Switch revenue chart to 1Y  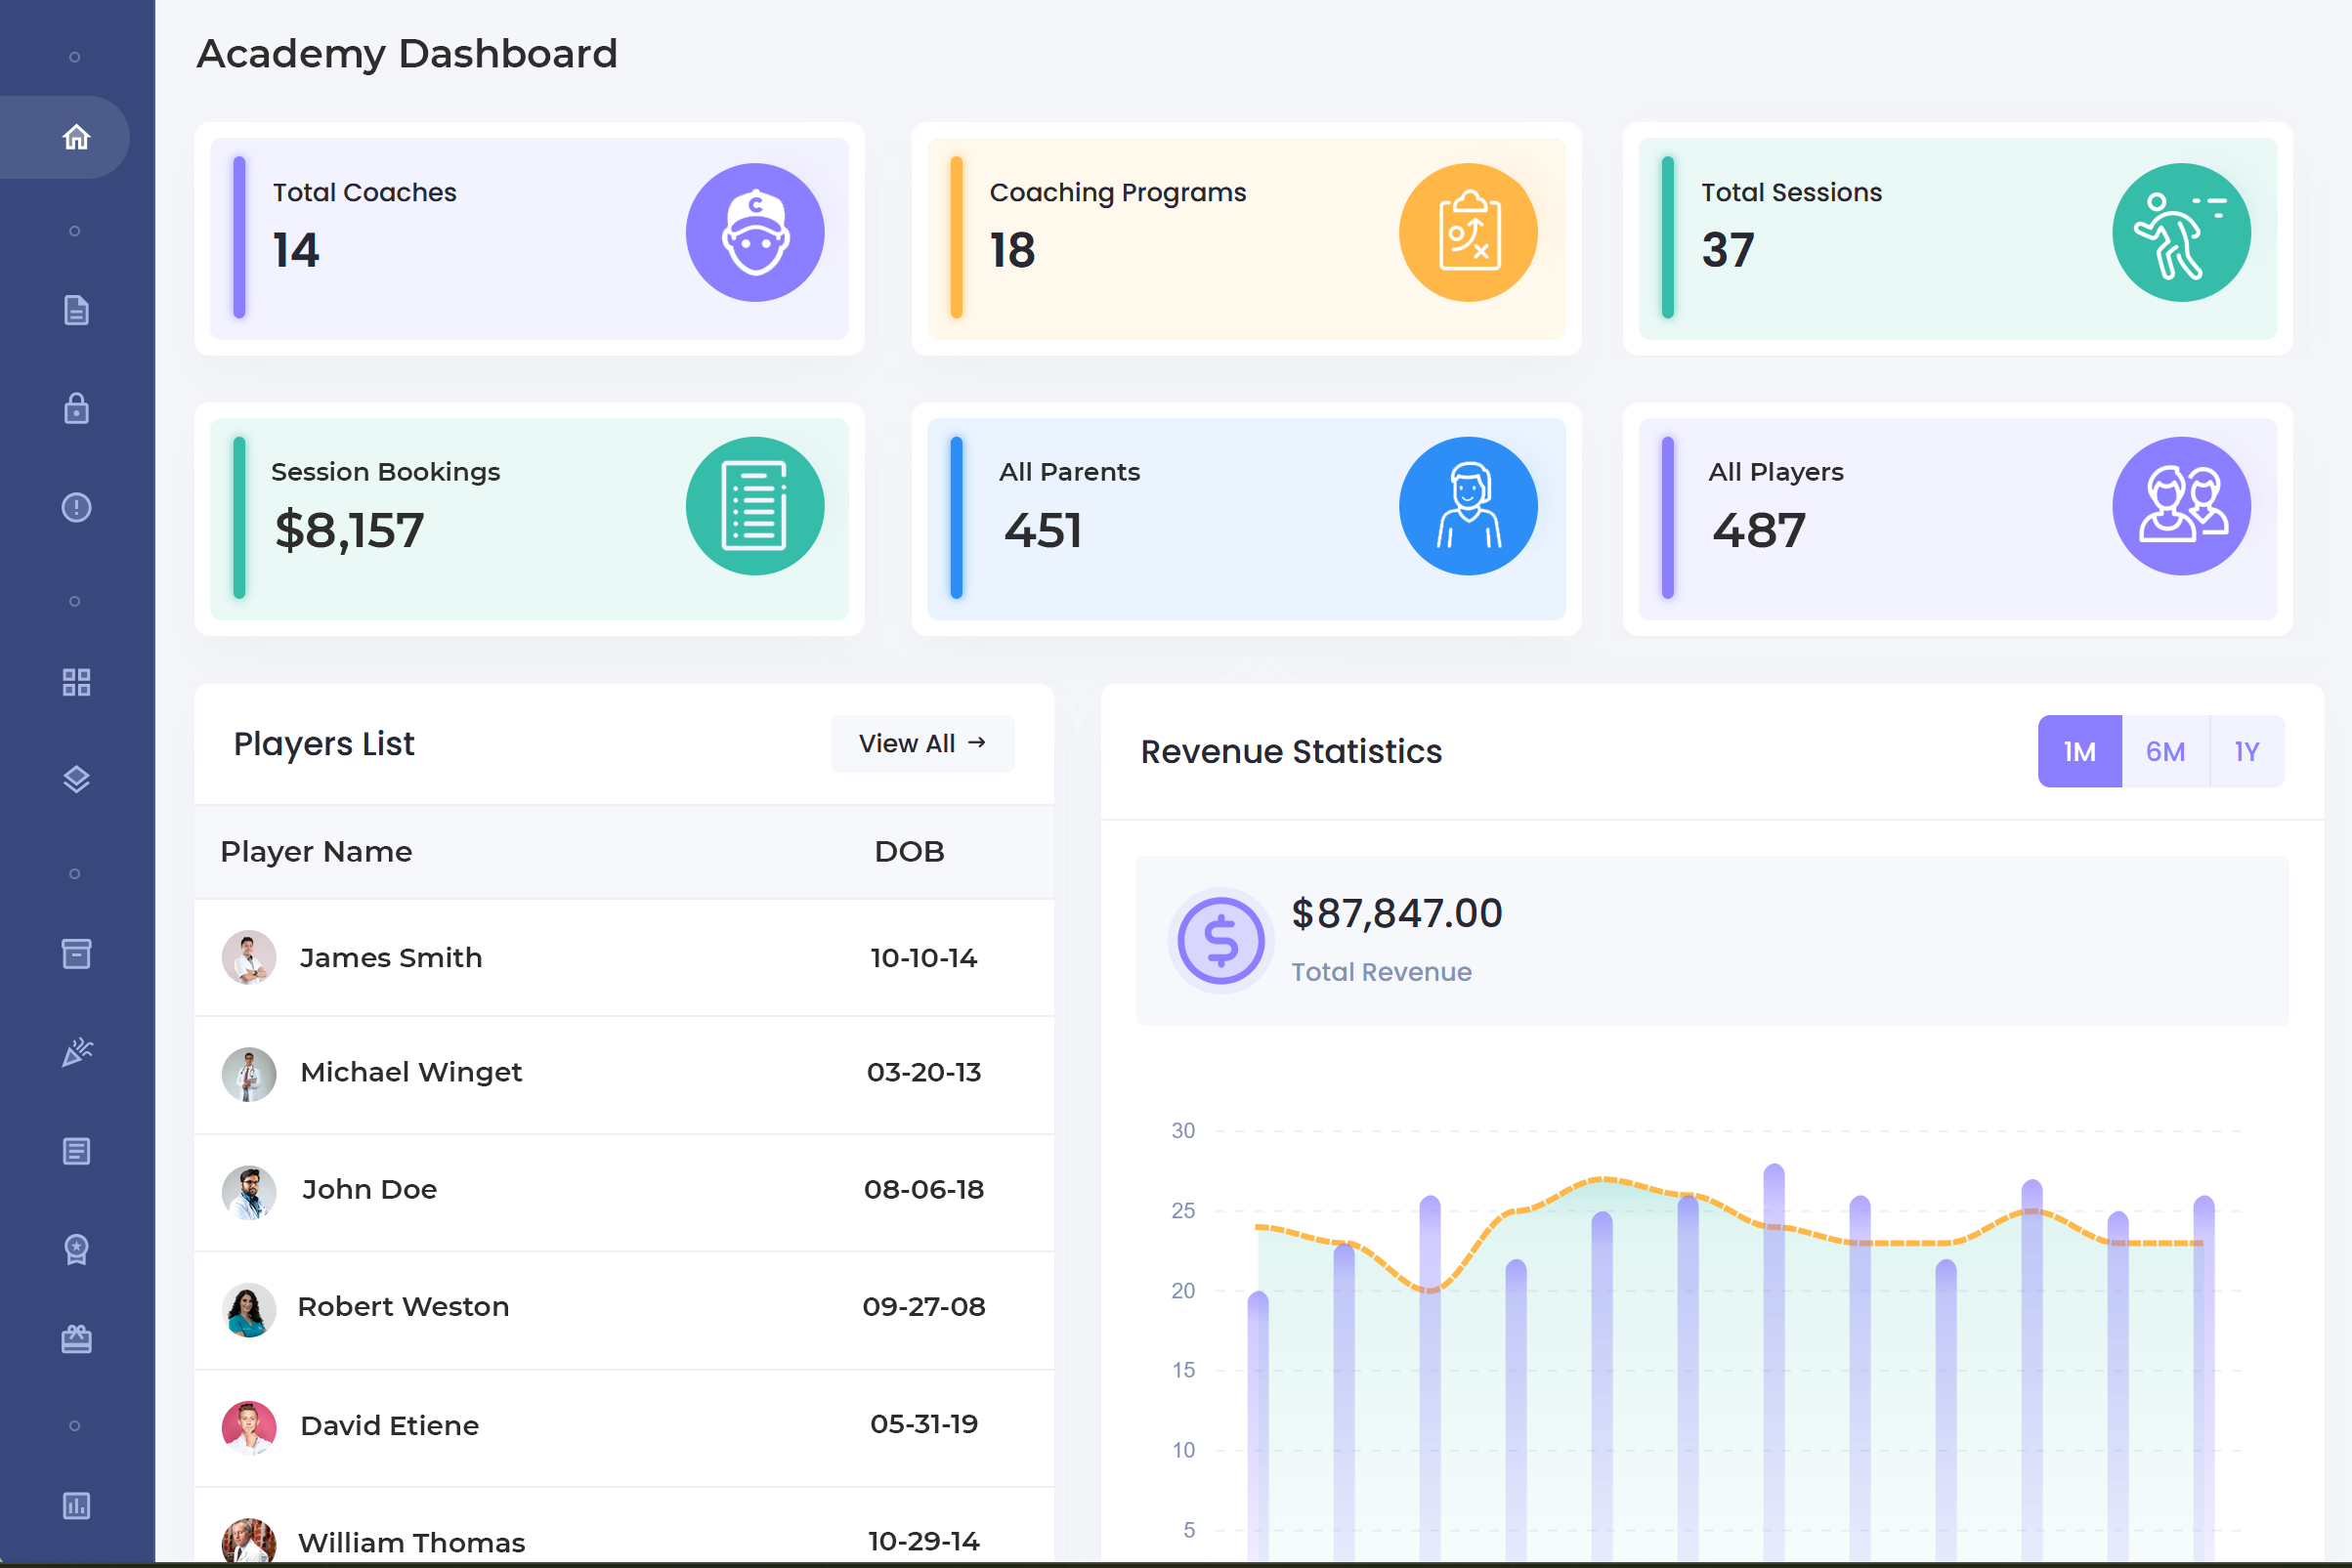(x=2247, y=751)
